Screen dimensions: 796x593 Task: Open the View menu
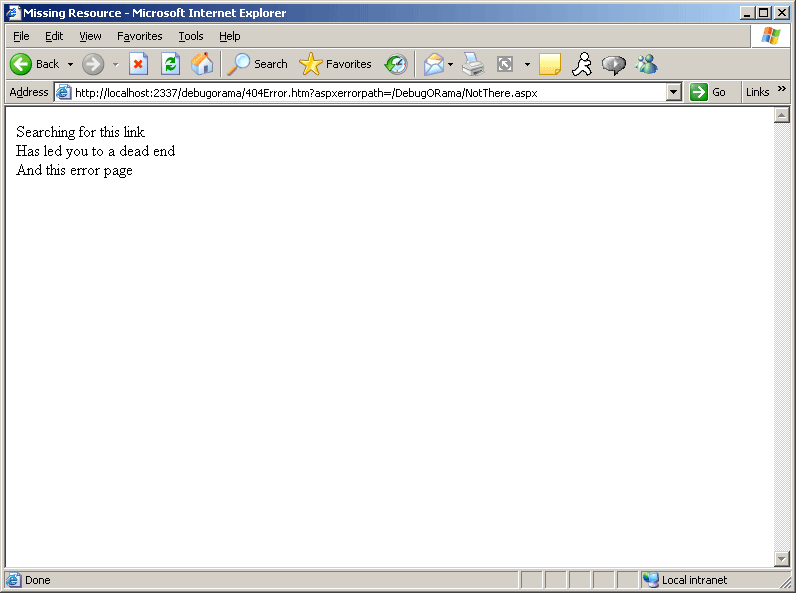coord(90,36)
